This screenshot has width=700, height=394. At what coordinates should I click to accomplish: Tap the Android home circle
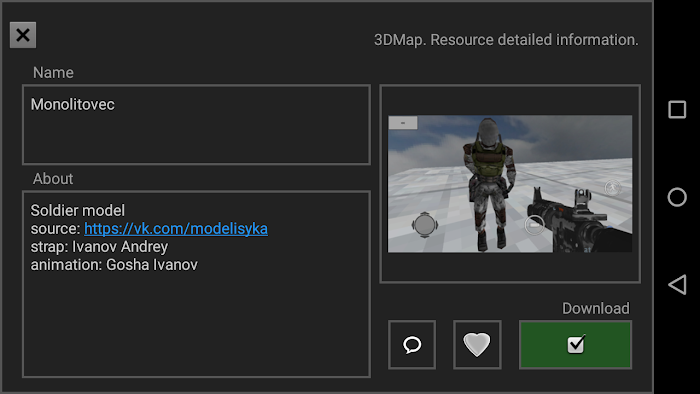(677, 197)
